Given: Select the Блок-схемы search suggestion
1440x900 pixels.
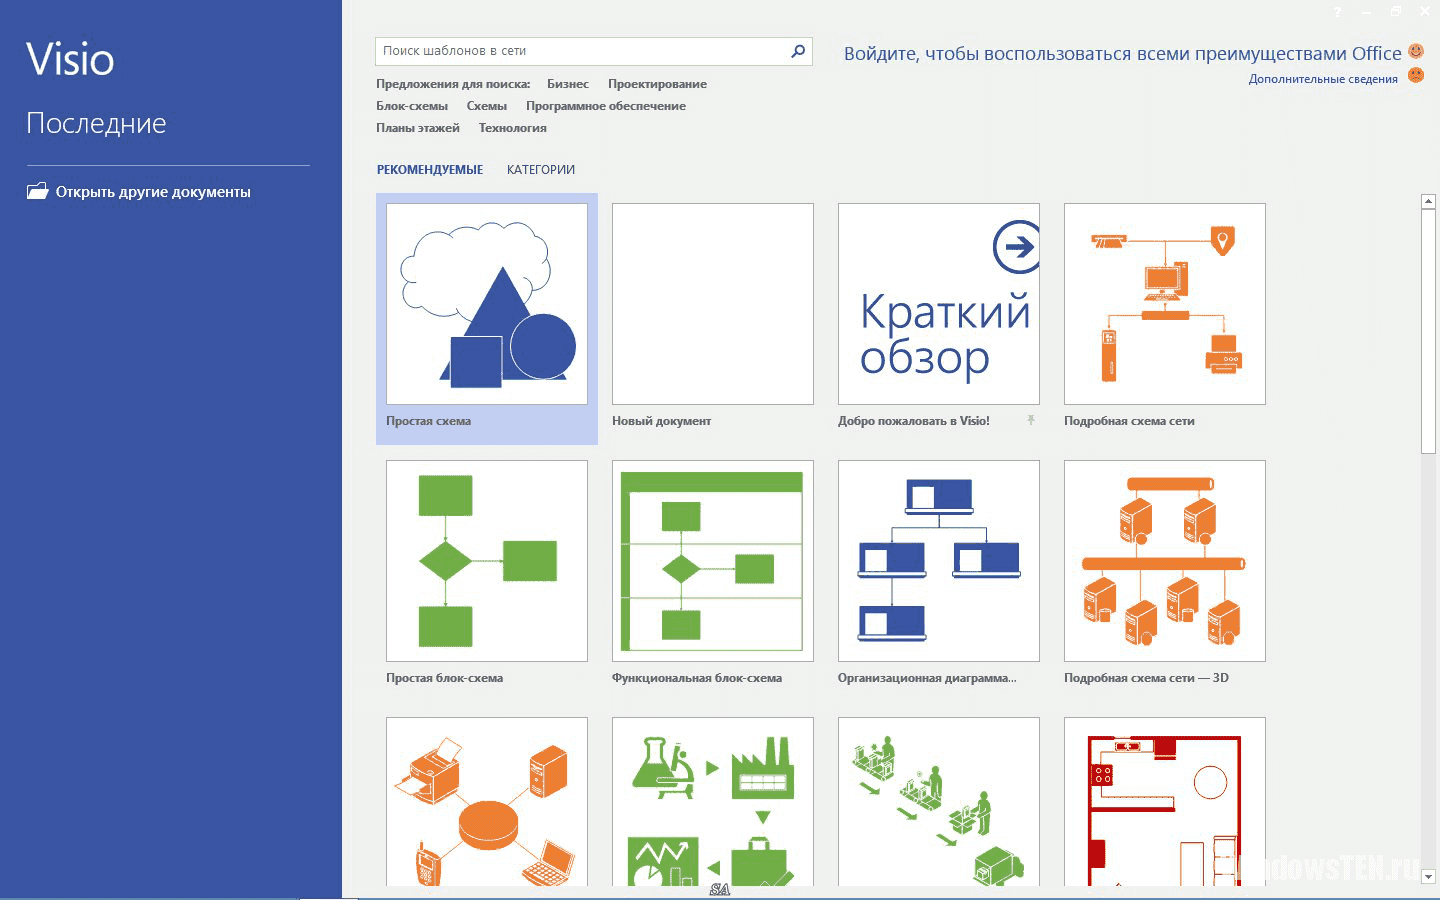Looking at the screenshot, I should (412, 106).
